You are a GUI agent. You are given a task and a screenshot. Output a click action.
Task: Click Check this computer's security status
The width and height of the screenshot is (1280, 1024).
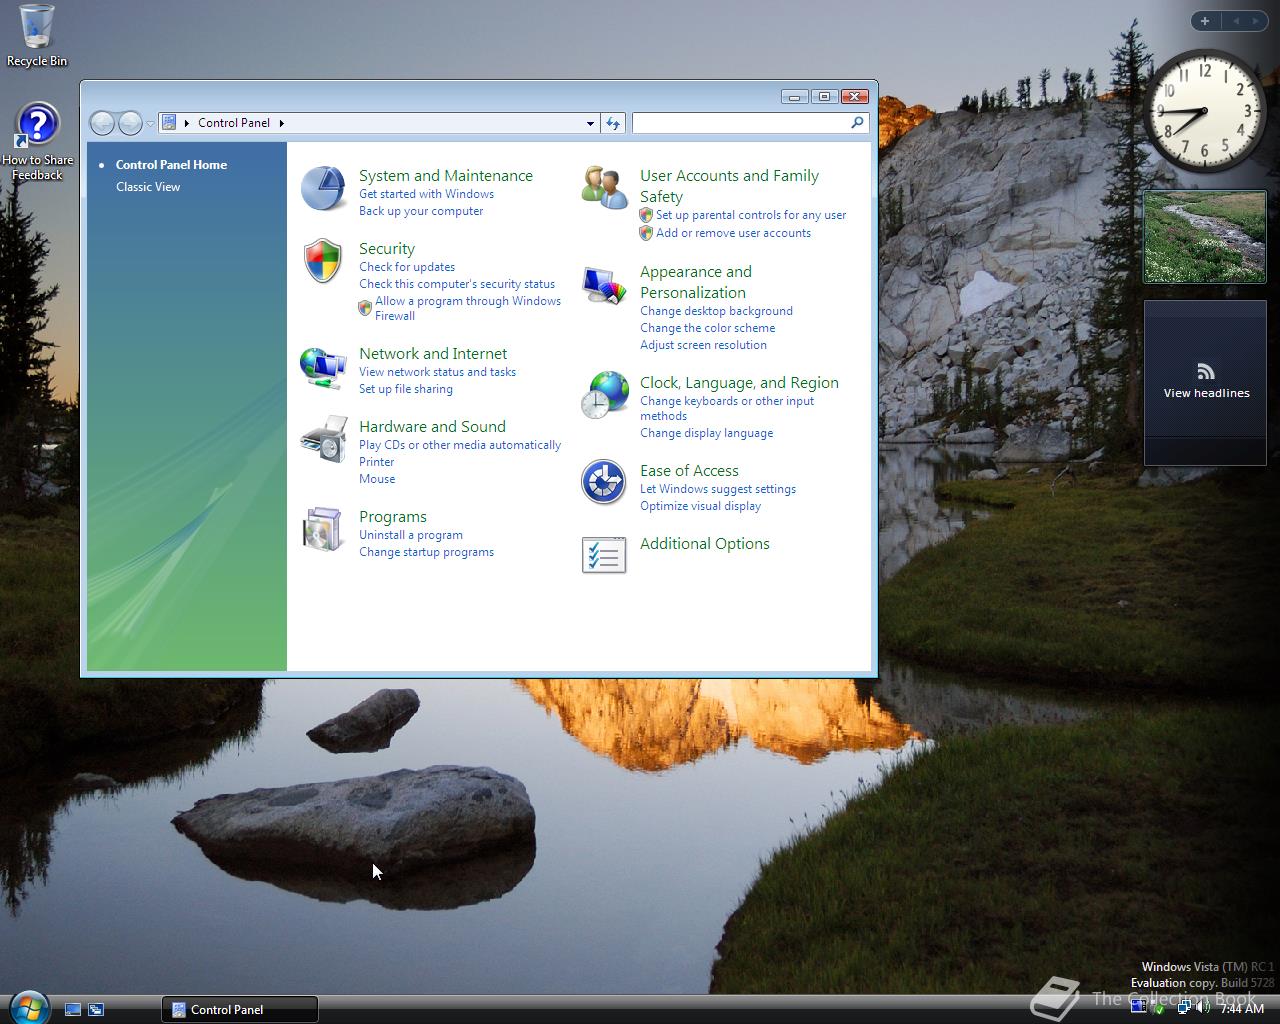(457, 284)
